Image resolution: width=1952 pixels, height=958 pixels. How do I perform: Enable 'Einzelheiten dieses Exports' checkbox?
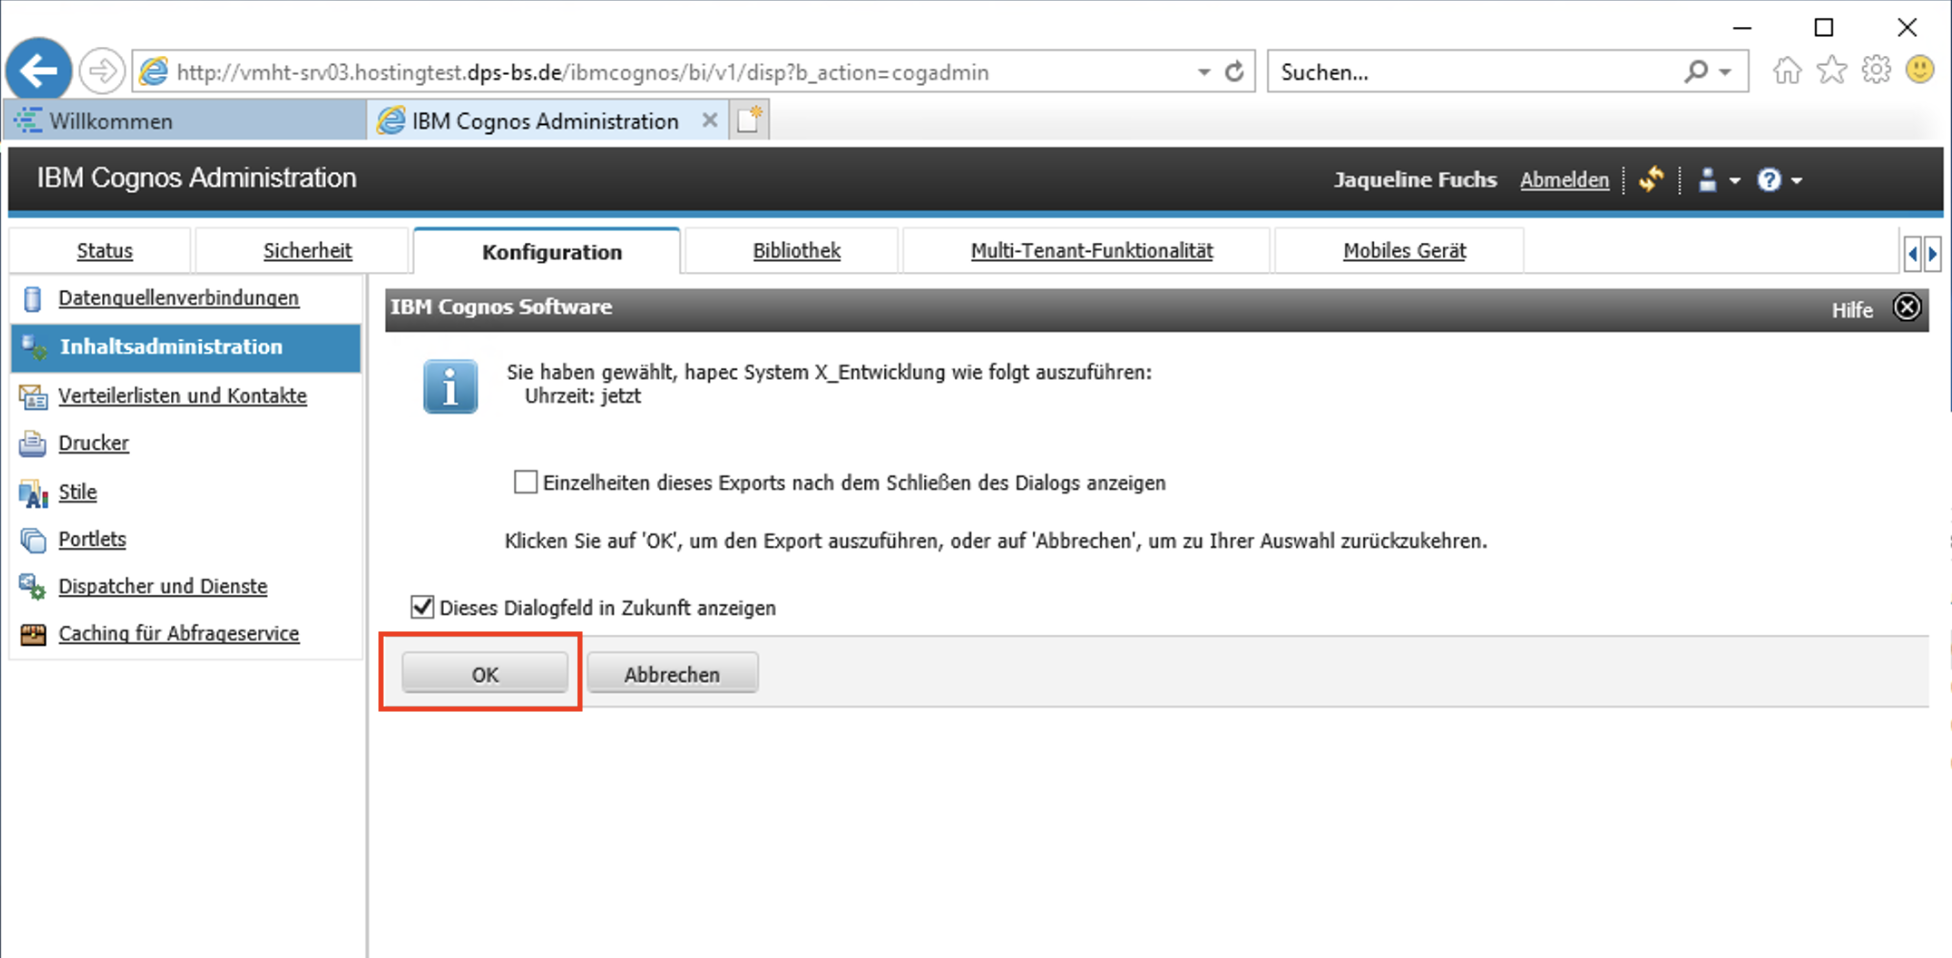point(525,482)
